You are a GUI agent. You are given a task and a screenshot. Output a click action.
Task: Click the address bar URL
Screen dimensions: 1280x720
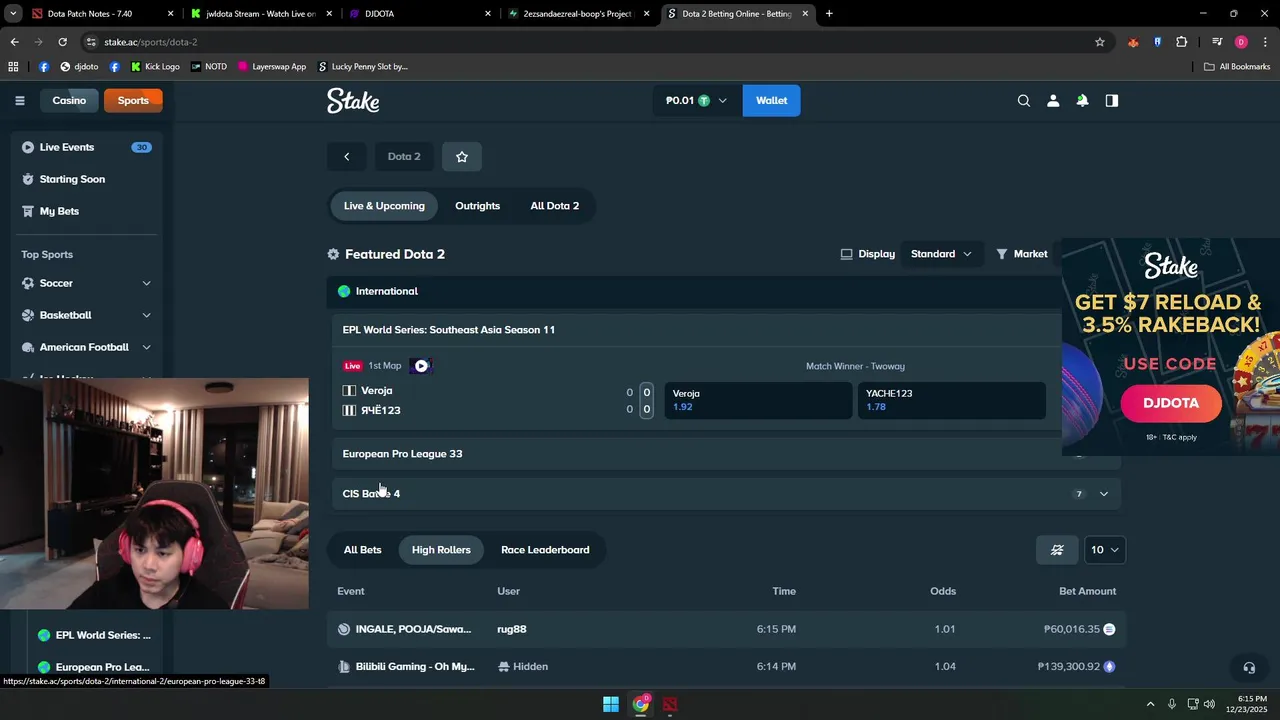(x=151, y=42)
